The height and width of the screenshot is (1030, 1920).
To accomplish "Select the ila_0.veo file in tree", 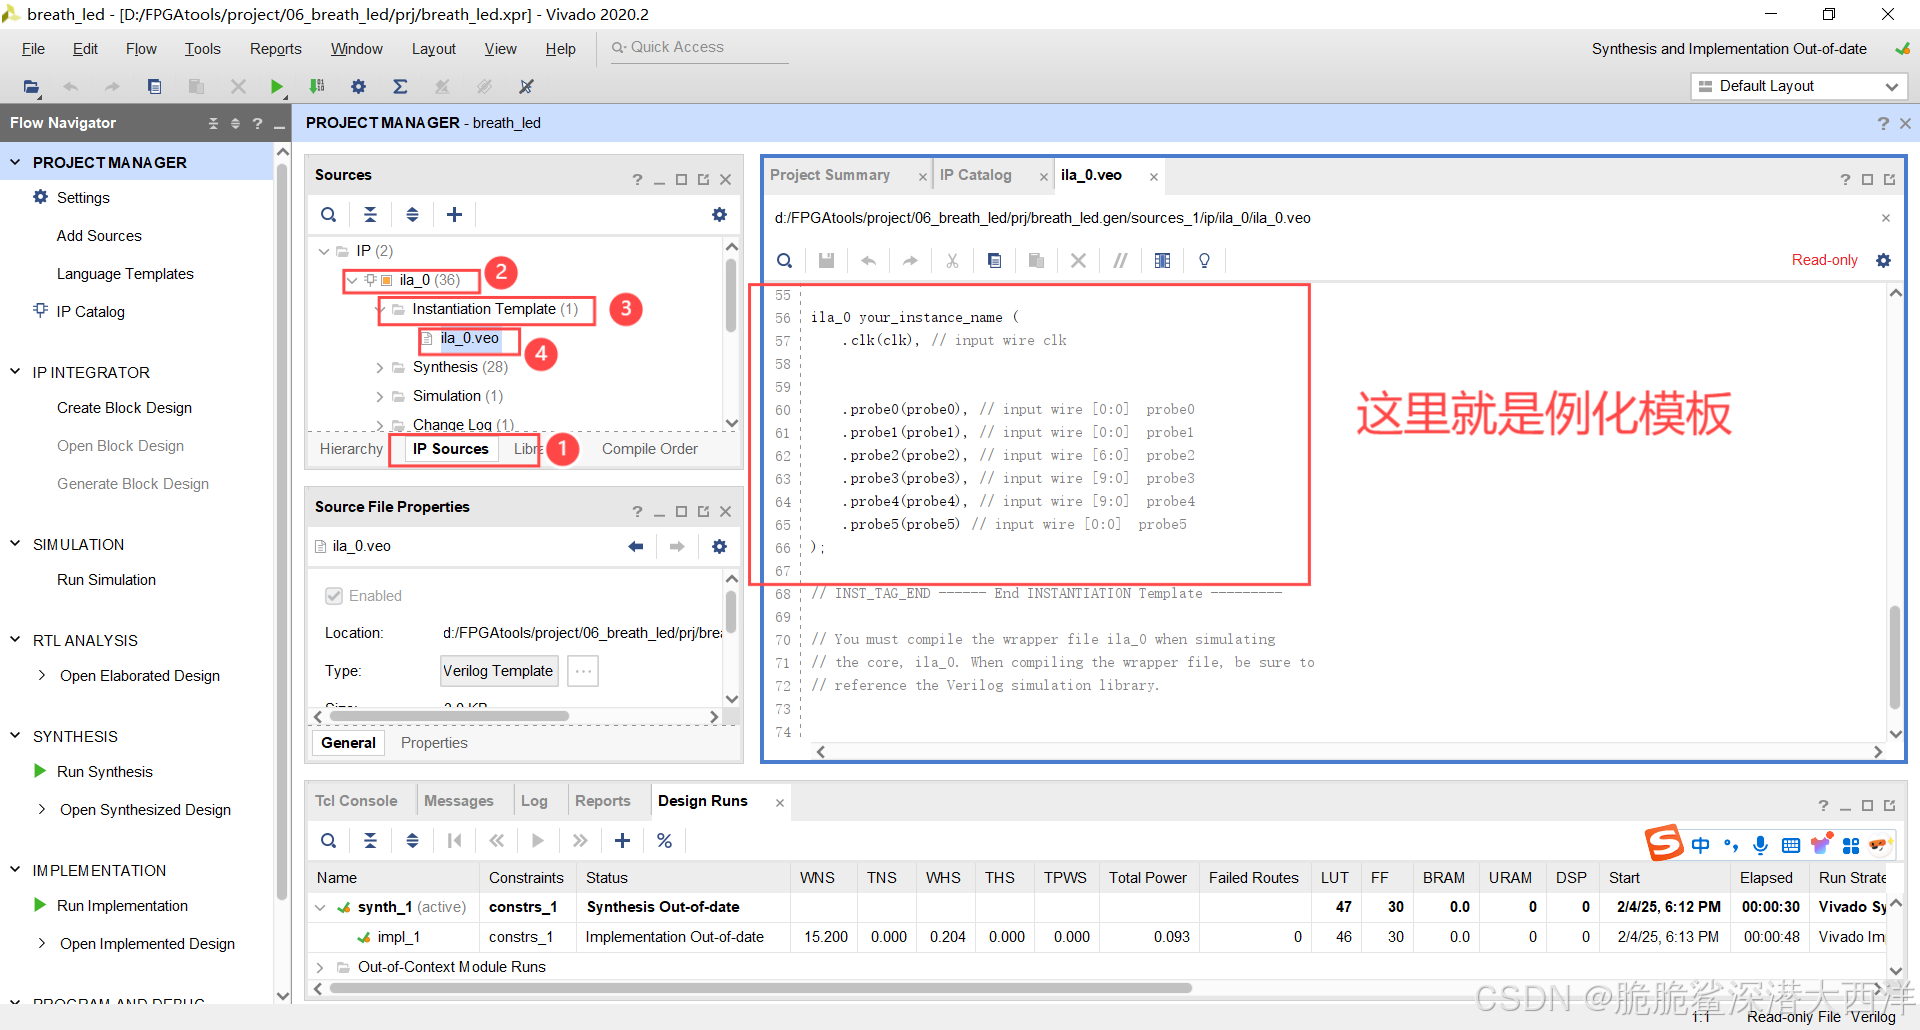I will tap(469, 338).
